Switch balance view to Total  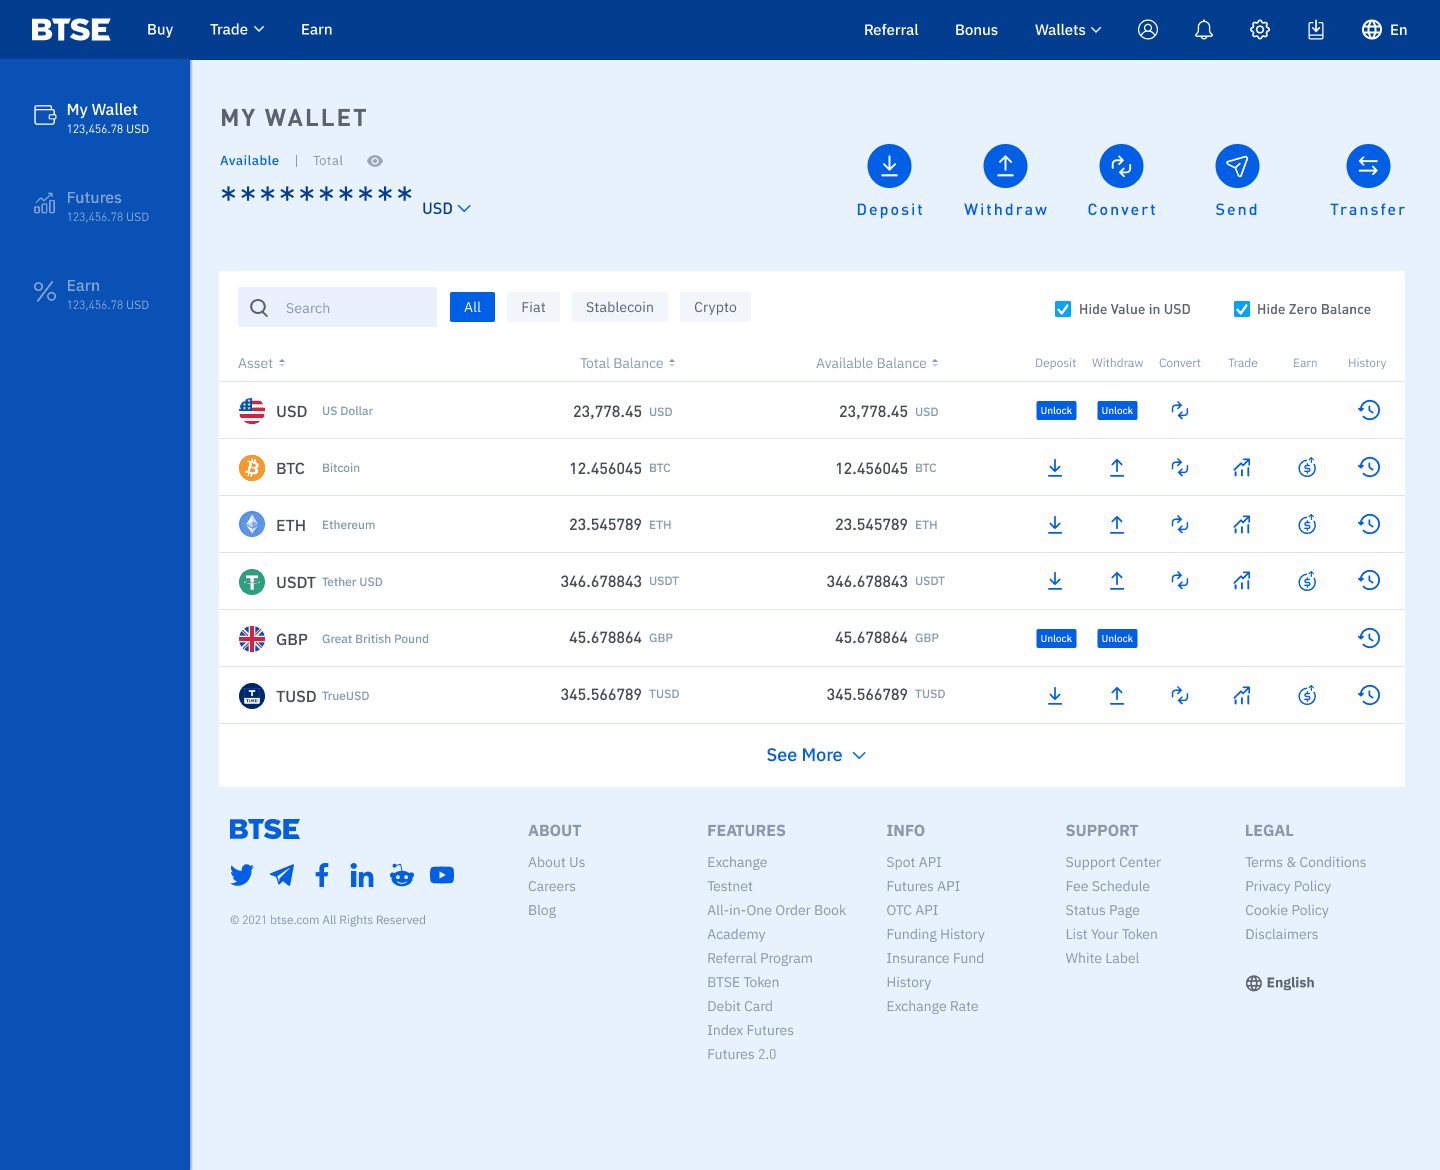[x=328, y=161]
